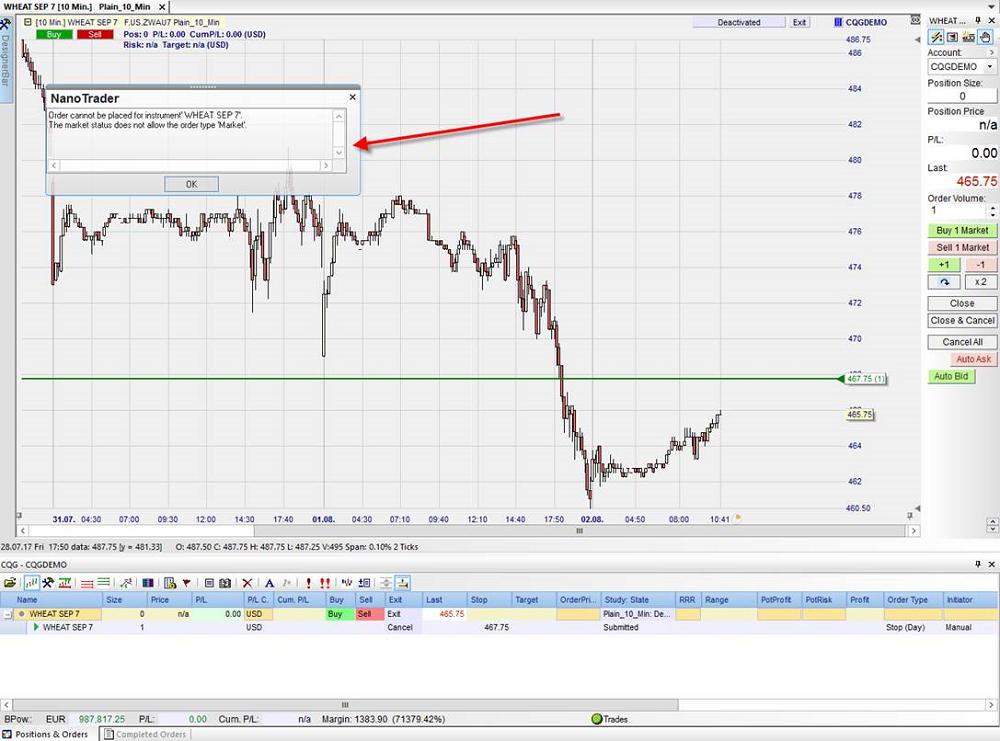Click the double red exclamation marks icon

(x=325, y=582)
